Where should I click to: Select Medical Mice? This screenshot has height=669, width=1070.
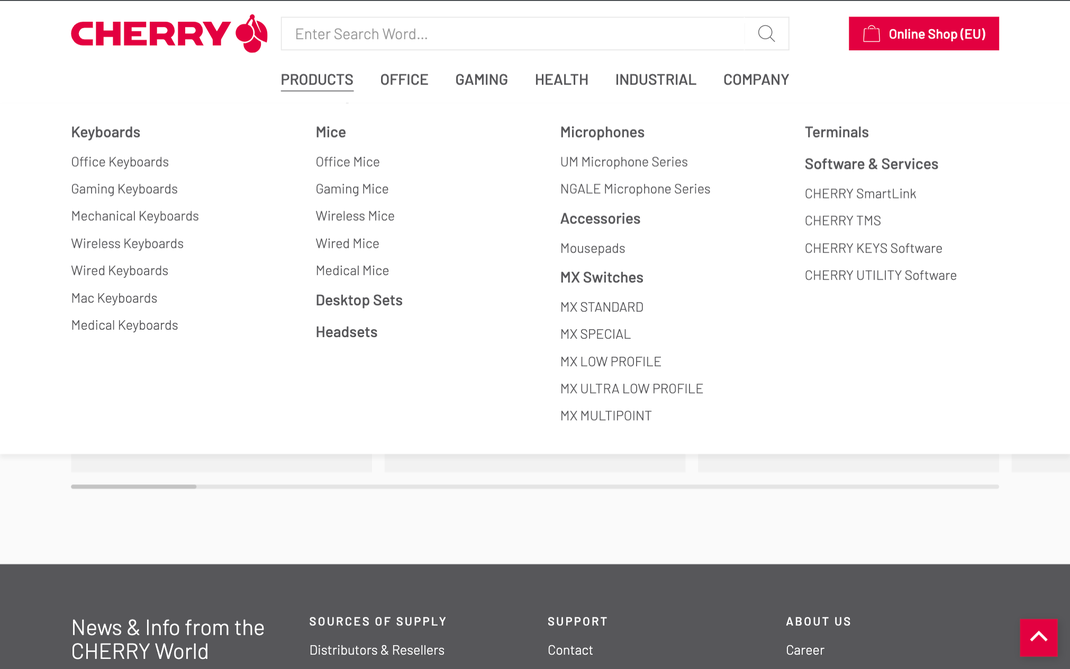(352, 271)
